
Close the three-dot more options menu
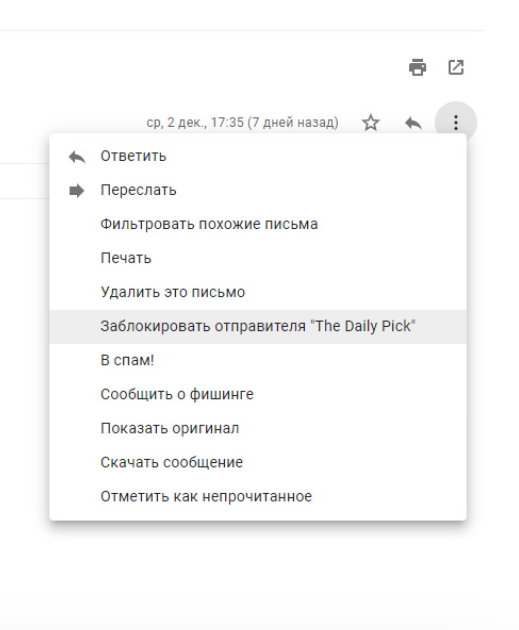click(456, 122)
